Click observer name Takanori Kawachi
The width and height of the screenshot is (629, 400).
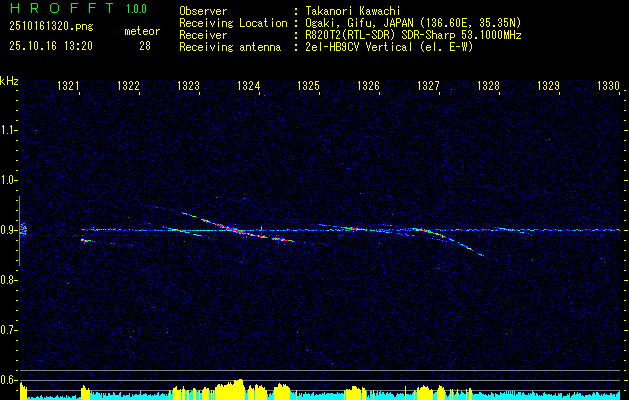[x=353, y=11]
